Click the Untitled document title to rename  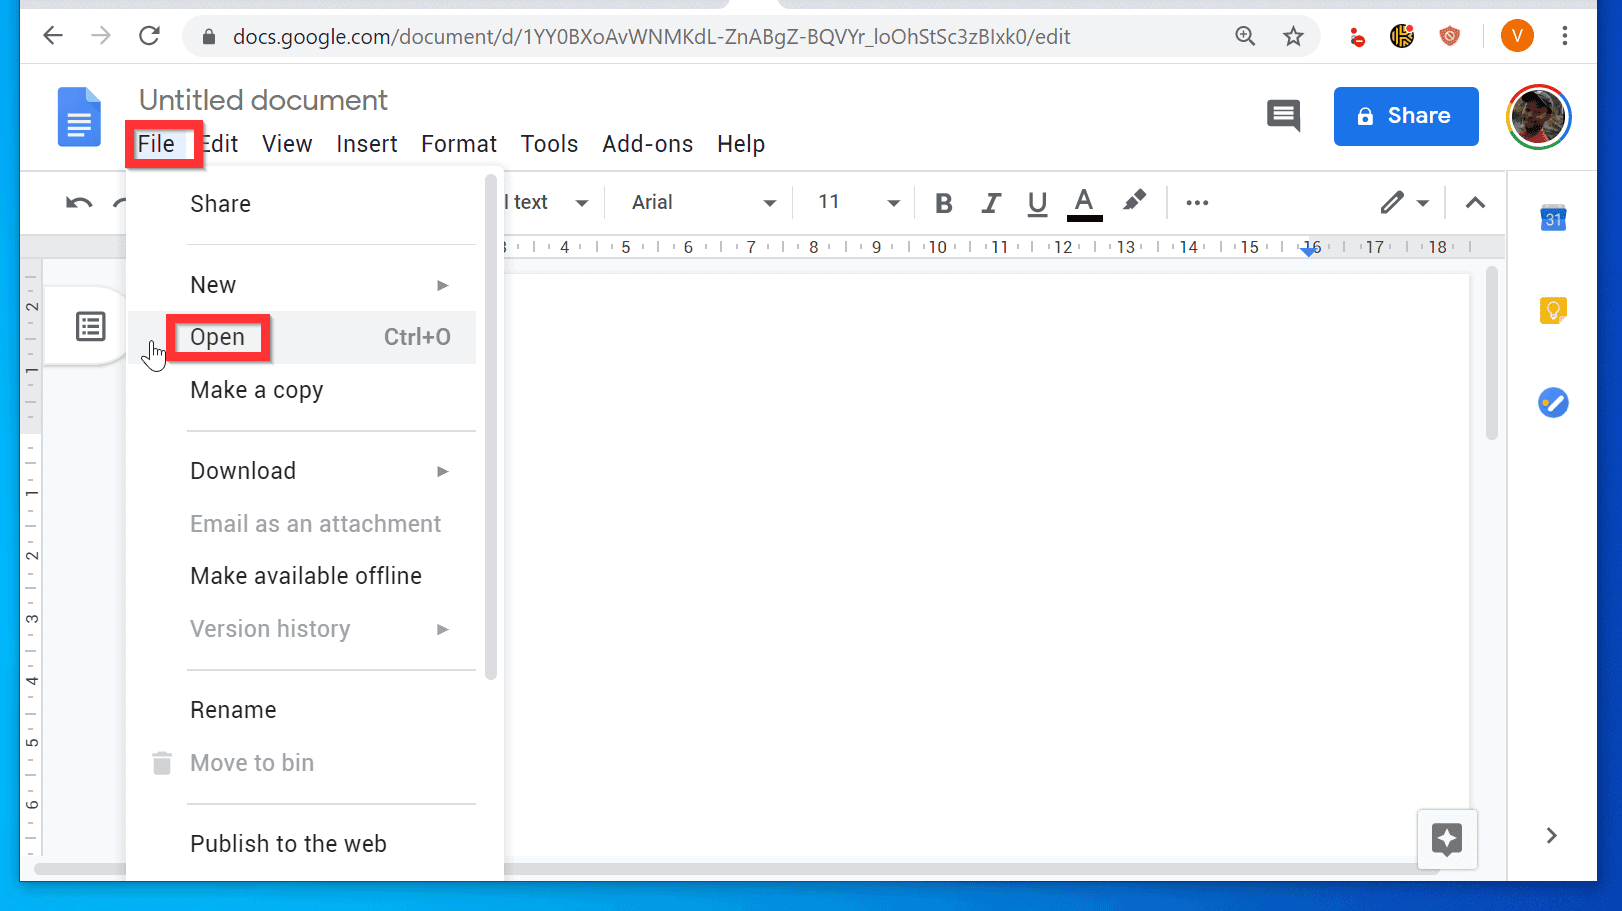[x=263, y=99]
